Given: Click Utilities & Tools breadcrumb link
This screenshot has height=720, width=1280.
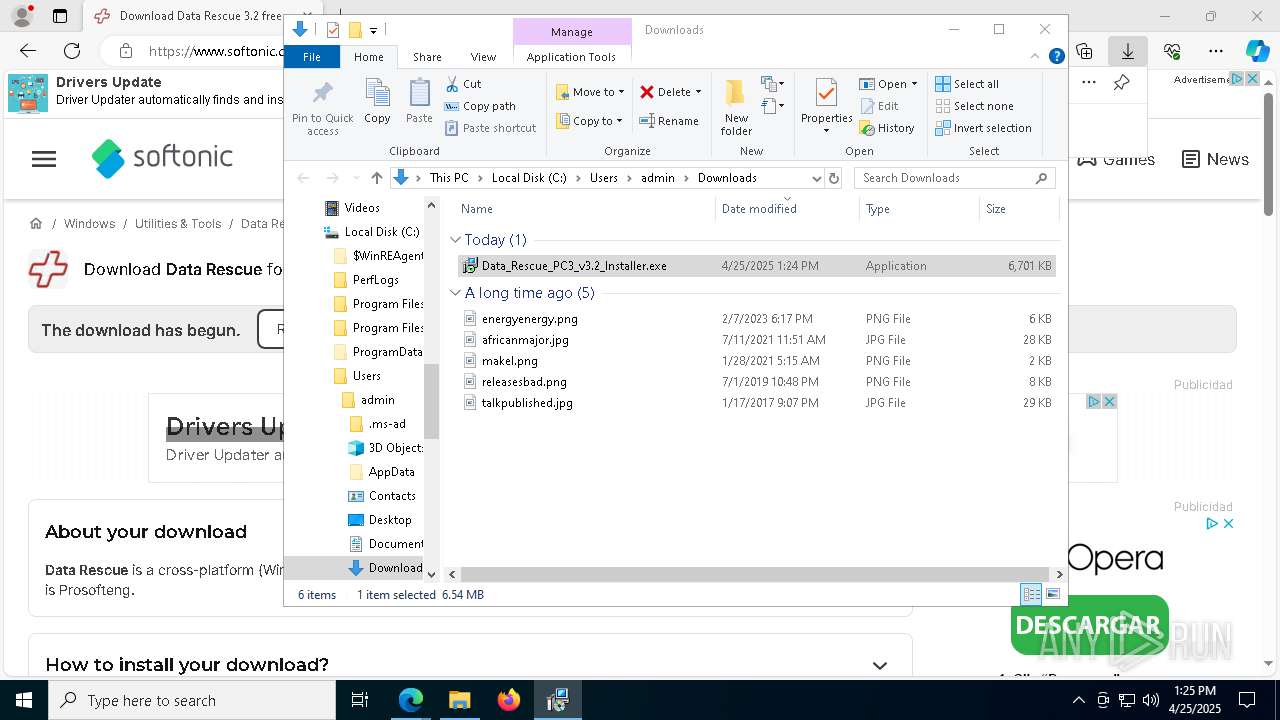Looking at the screenshot, I should pos(178,224).
